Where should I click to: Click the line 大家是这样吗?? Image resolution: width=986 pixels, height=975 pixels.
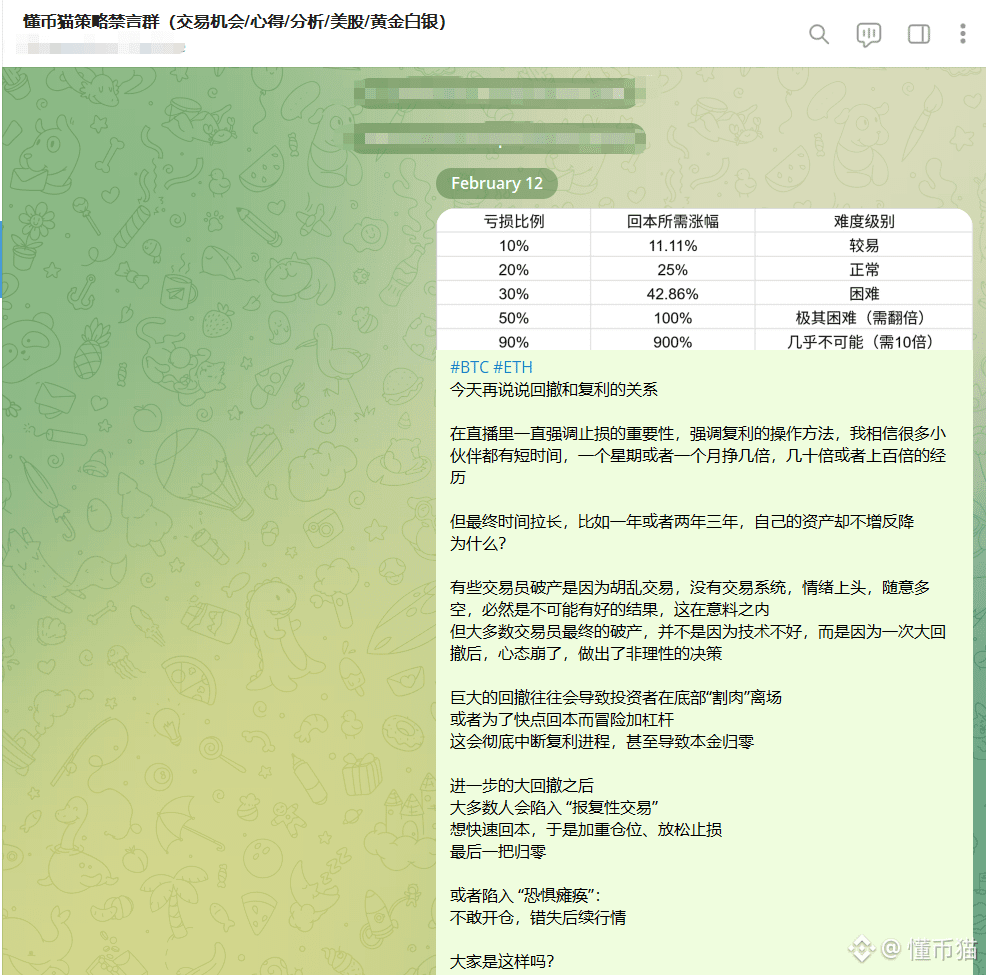[x=502, y=962]
